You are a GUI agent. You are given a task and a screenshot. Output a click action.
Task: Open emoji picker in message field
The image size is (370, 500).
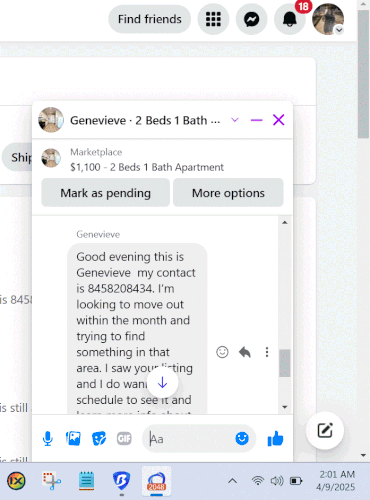[242, 438]
